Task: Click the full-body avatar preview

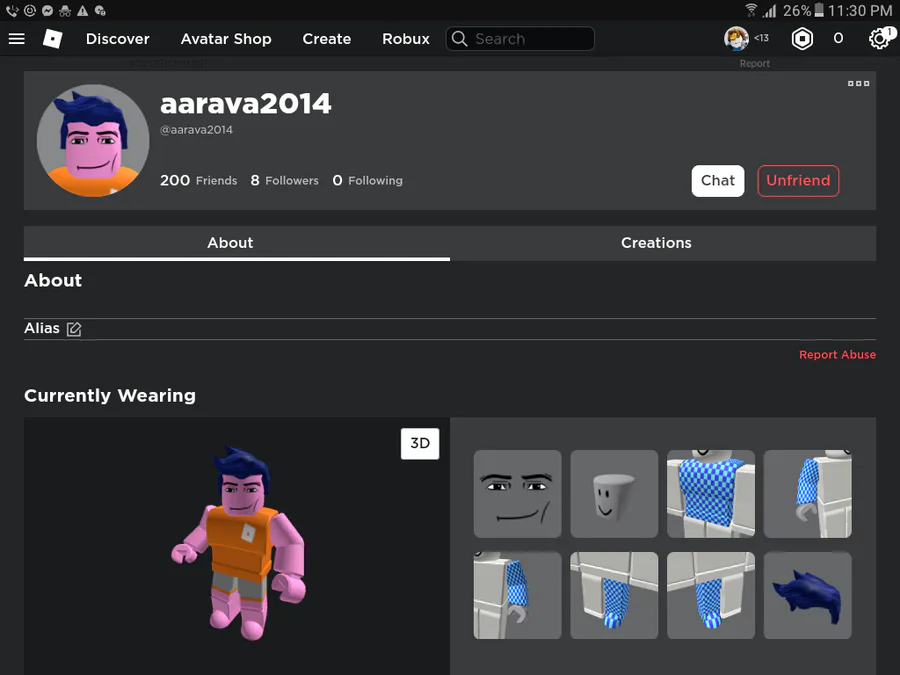Action: click(238, 542)
